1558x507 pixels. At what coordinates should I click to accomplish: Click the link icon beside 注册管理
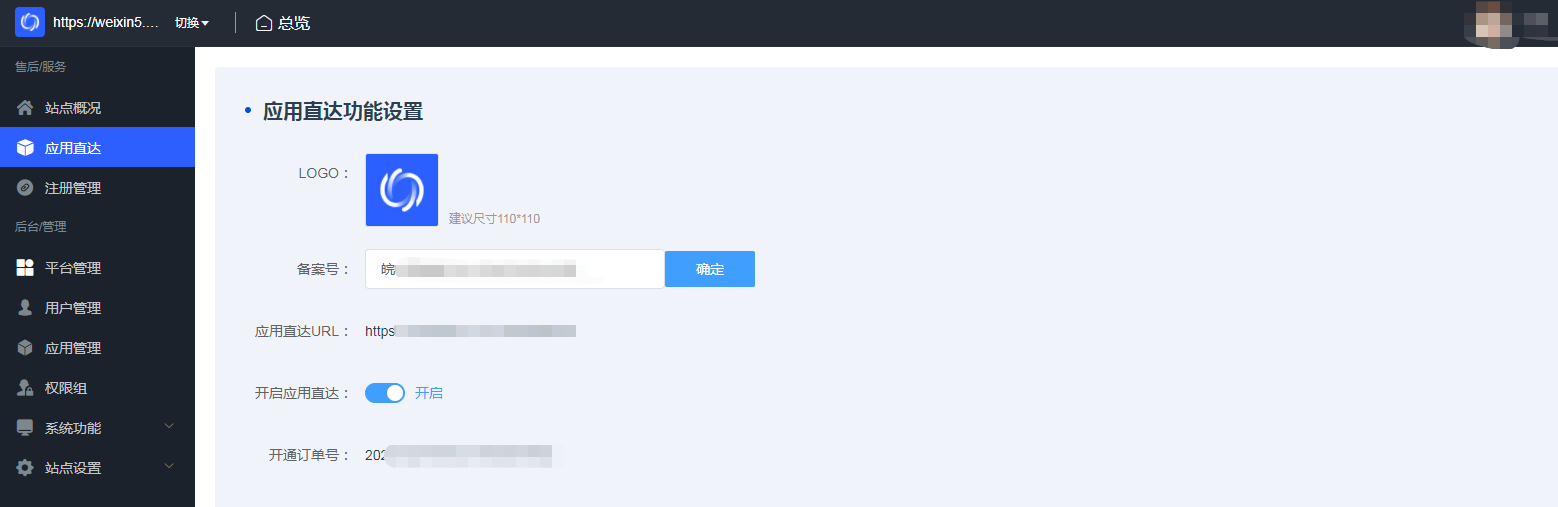(x=25, y=187)
